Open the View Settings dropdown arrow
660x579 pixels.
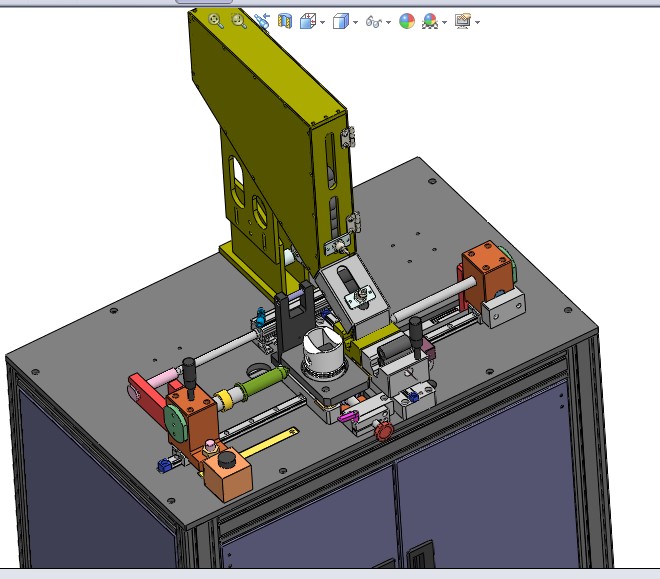[477, 22]
